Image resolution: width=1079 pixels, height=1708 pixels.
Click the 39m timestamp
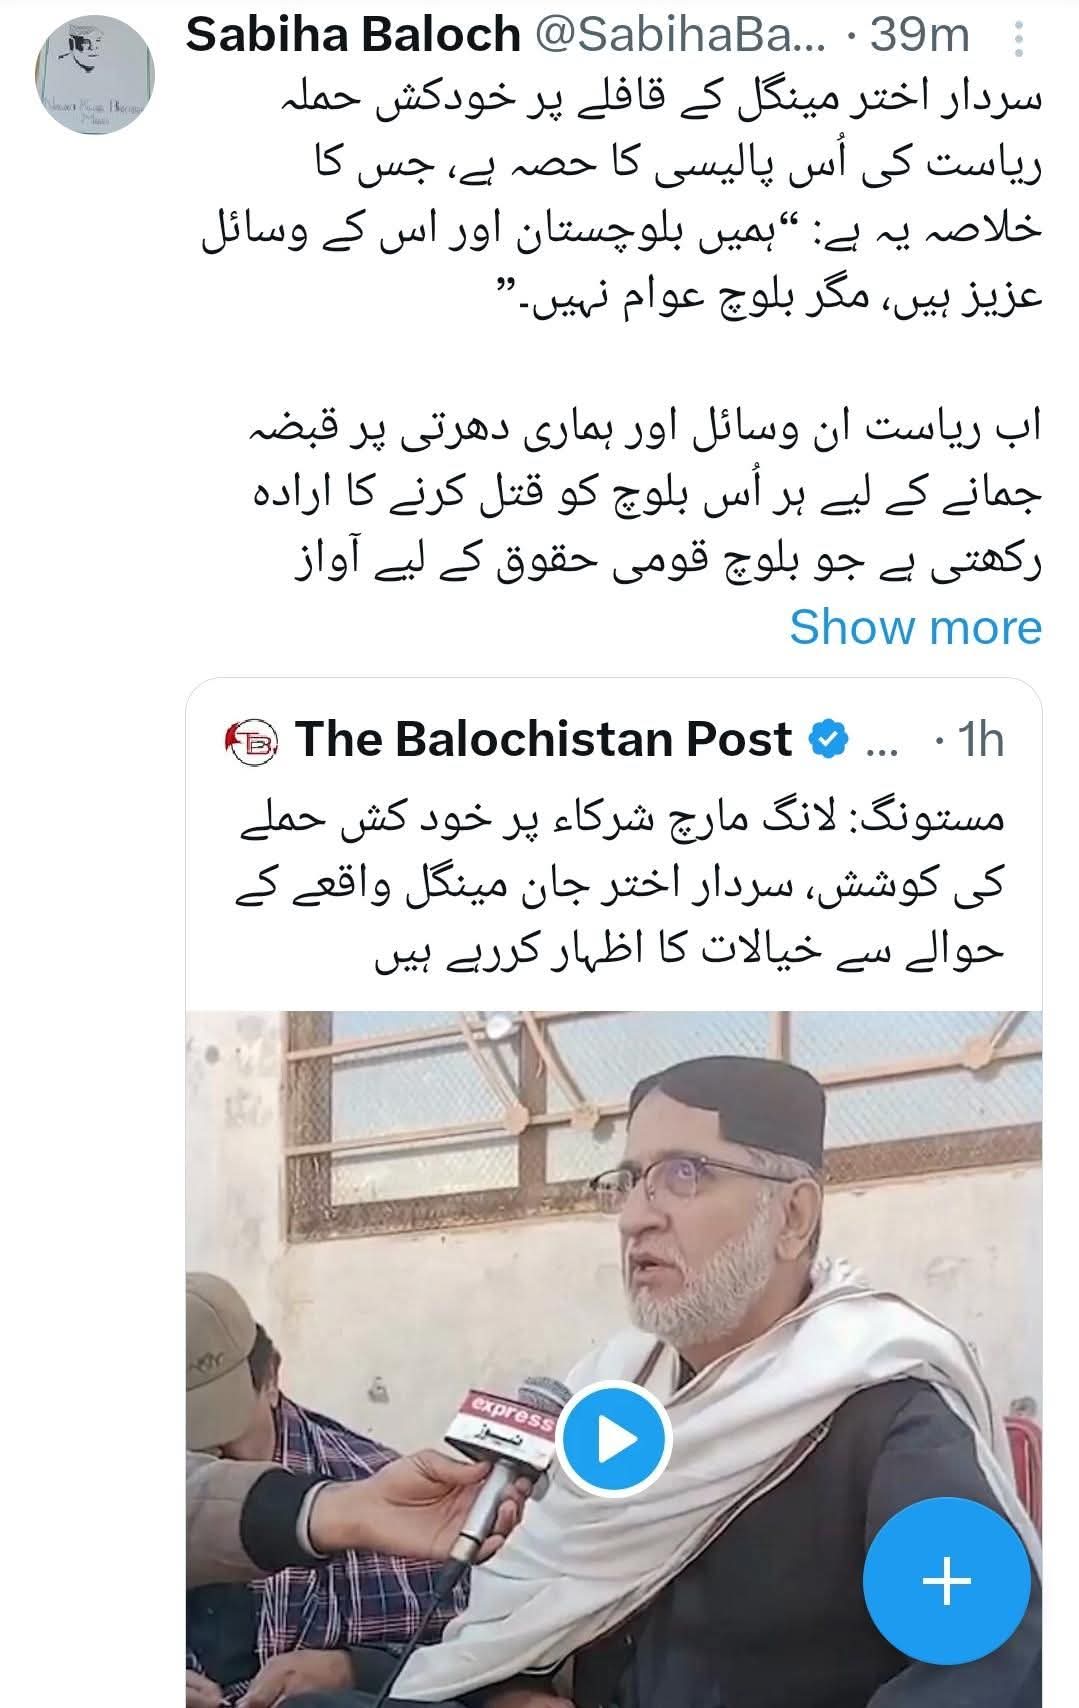click(920, 37)
